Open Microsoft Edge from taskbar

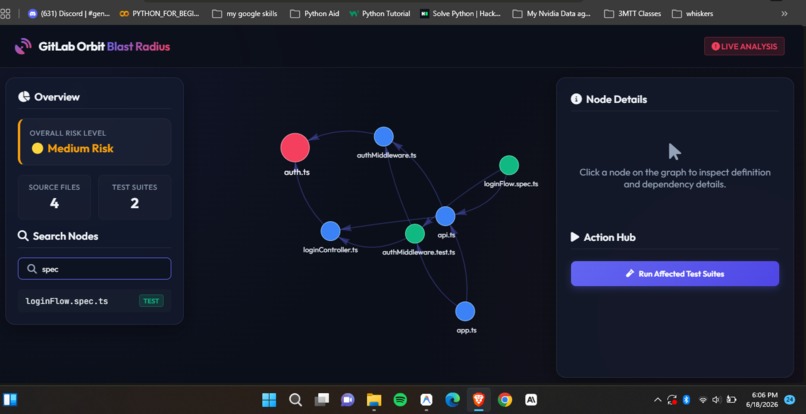tap(452, 400)
